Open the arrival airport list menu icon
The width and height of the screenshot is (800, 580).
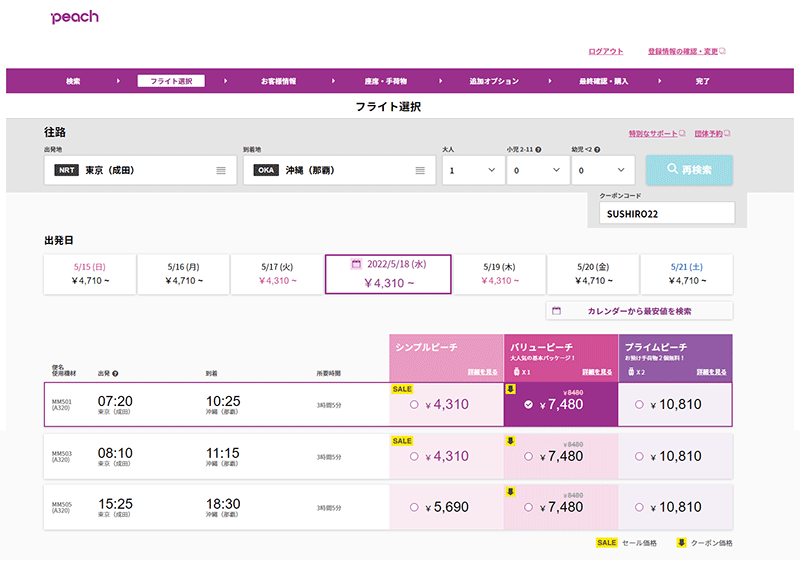[x=420, y=170]
